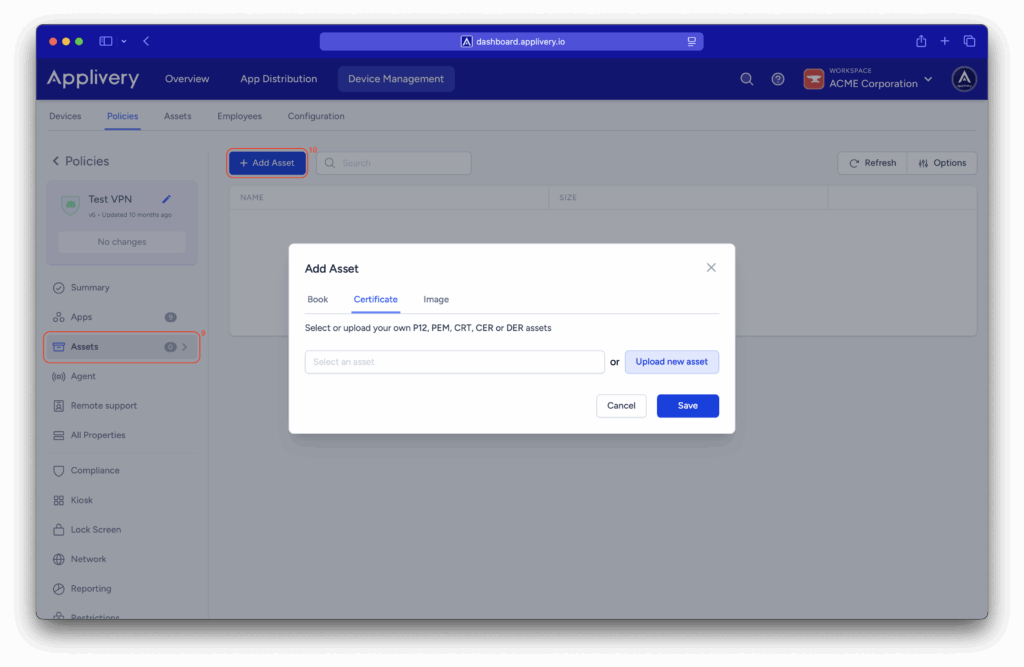Switch to the Image tab
Image resolution: width=1024 pixels, height=667 pixels.
[x=436, y=299]
